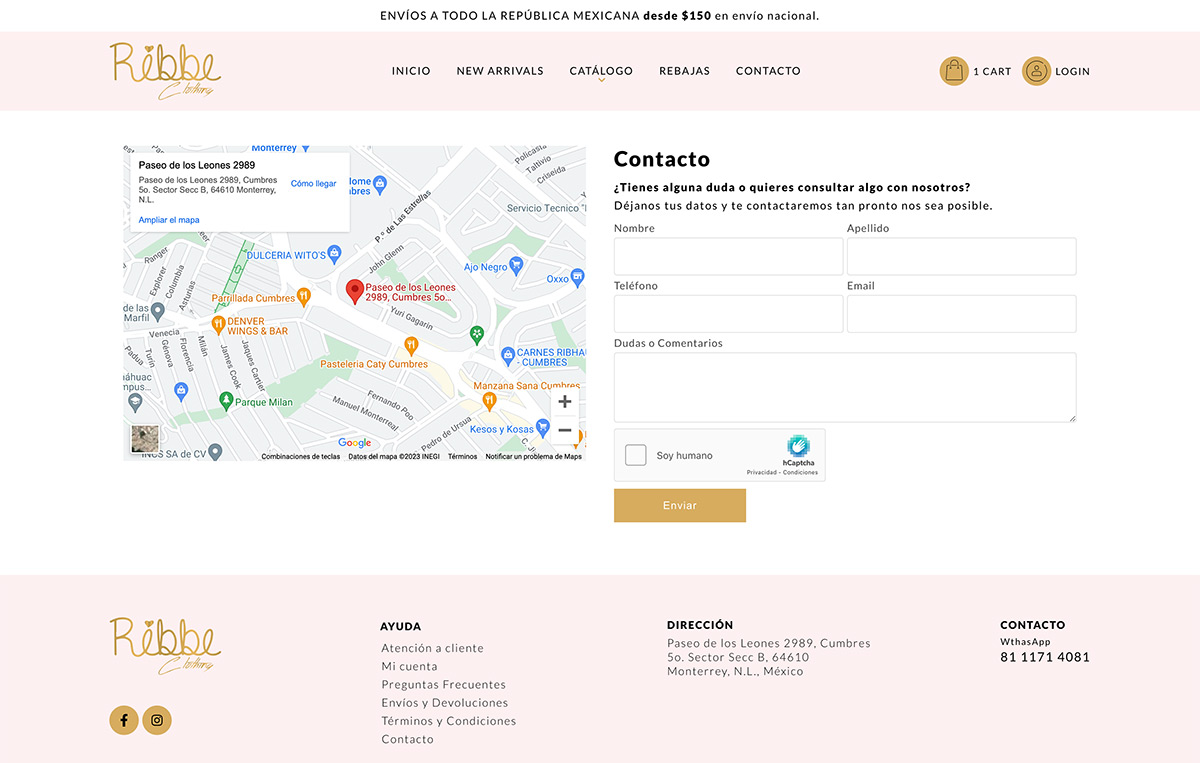Open the Instagram icon in footer
The height and width of the screenshot is (763, 1200).
tap(157, 720)
